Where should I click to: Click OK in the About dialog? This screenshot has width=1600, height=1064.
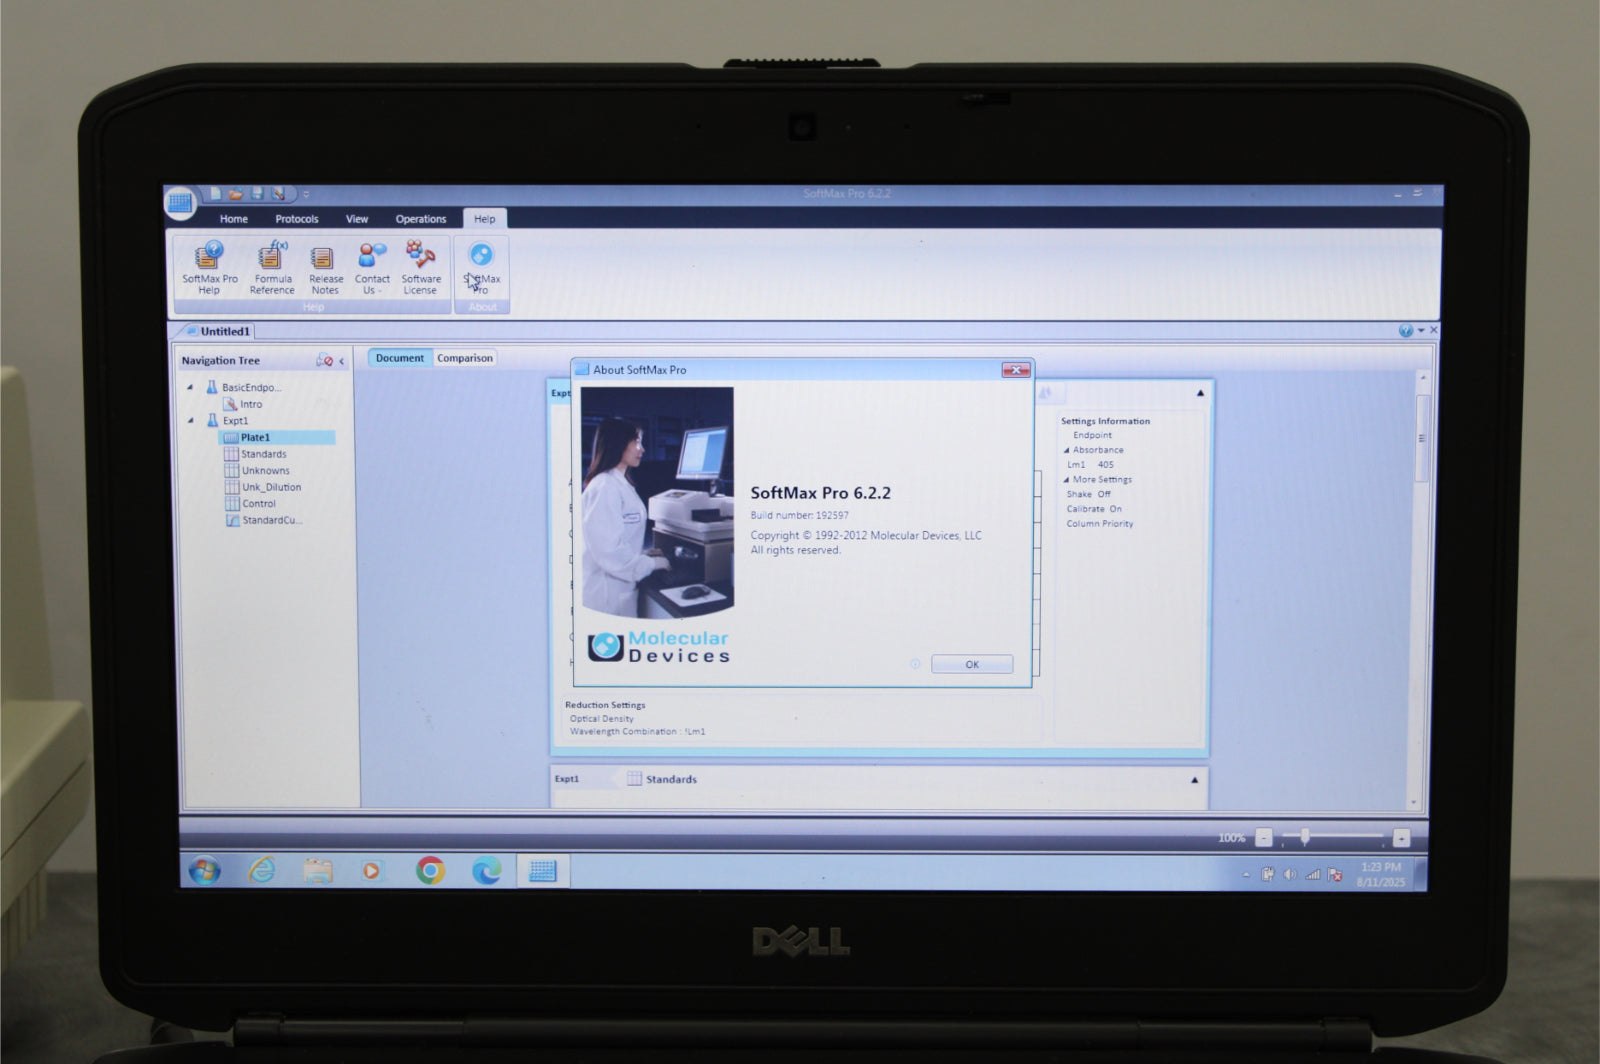click(972, 664)
